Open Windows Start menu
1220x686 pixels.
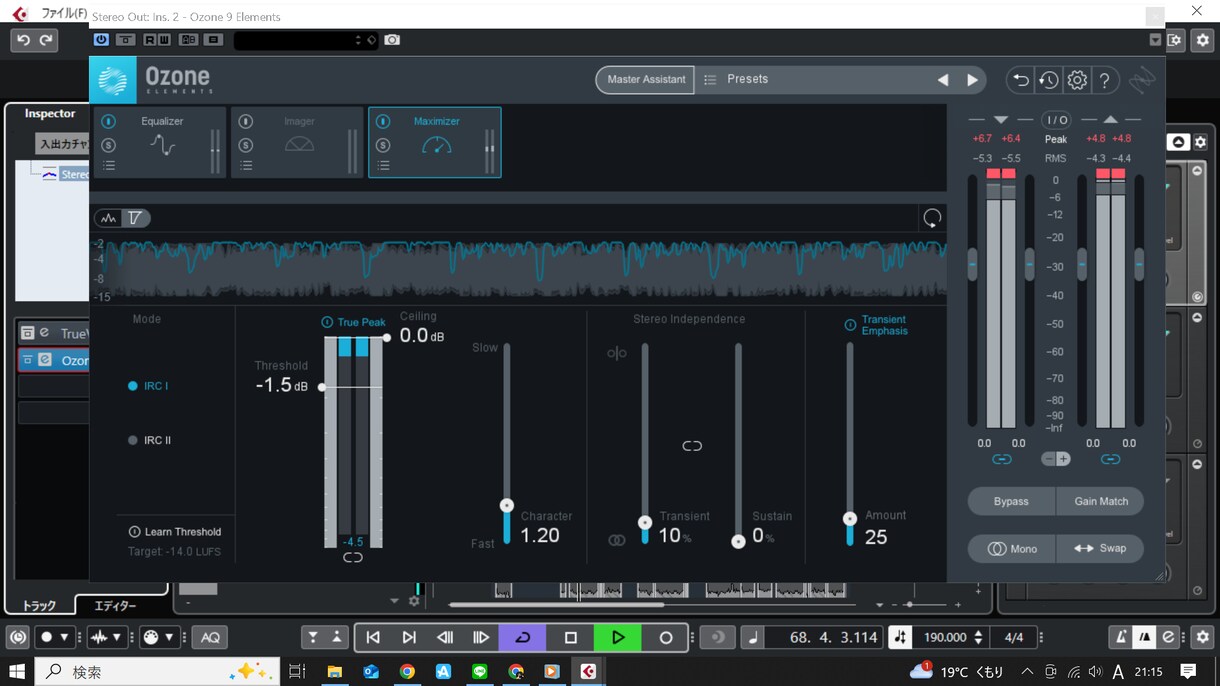pos(17,671)
